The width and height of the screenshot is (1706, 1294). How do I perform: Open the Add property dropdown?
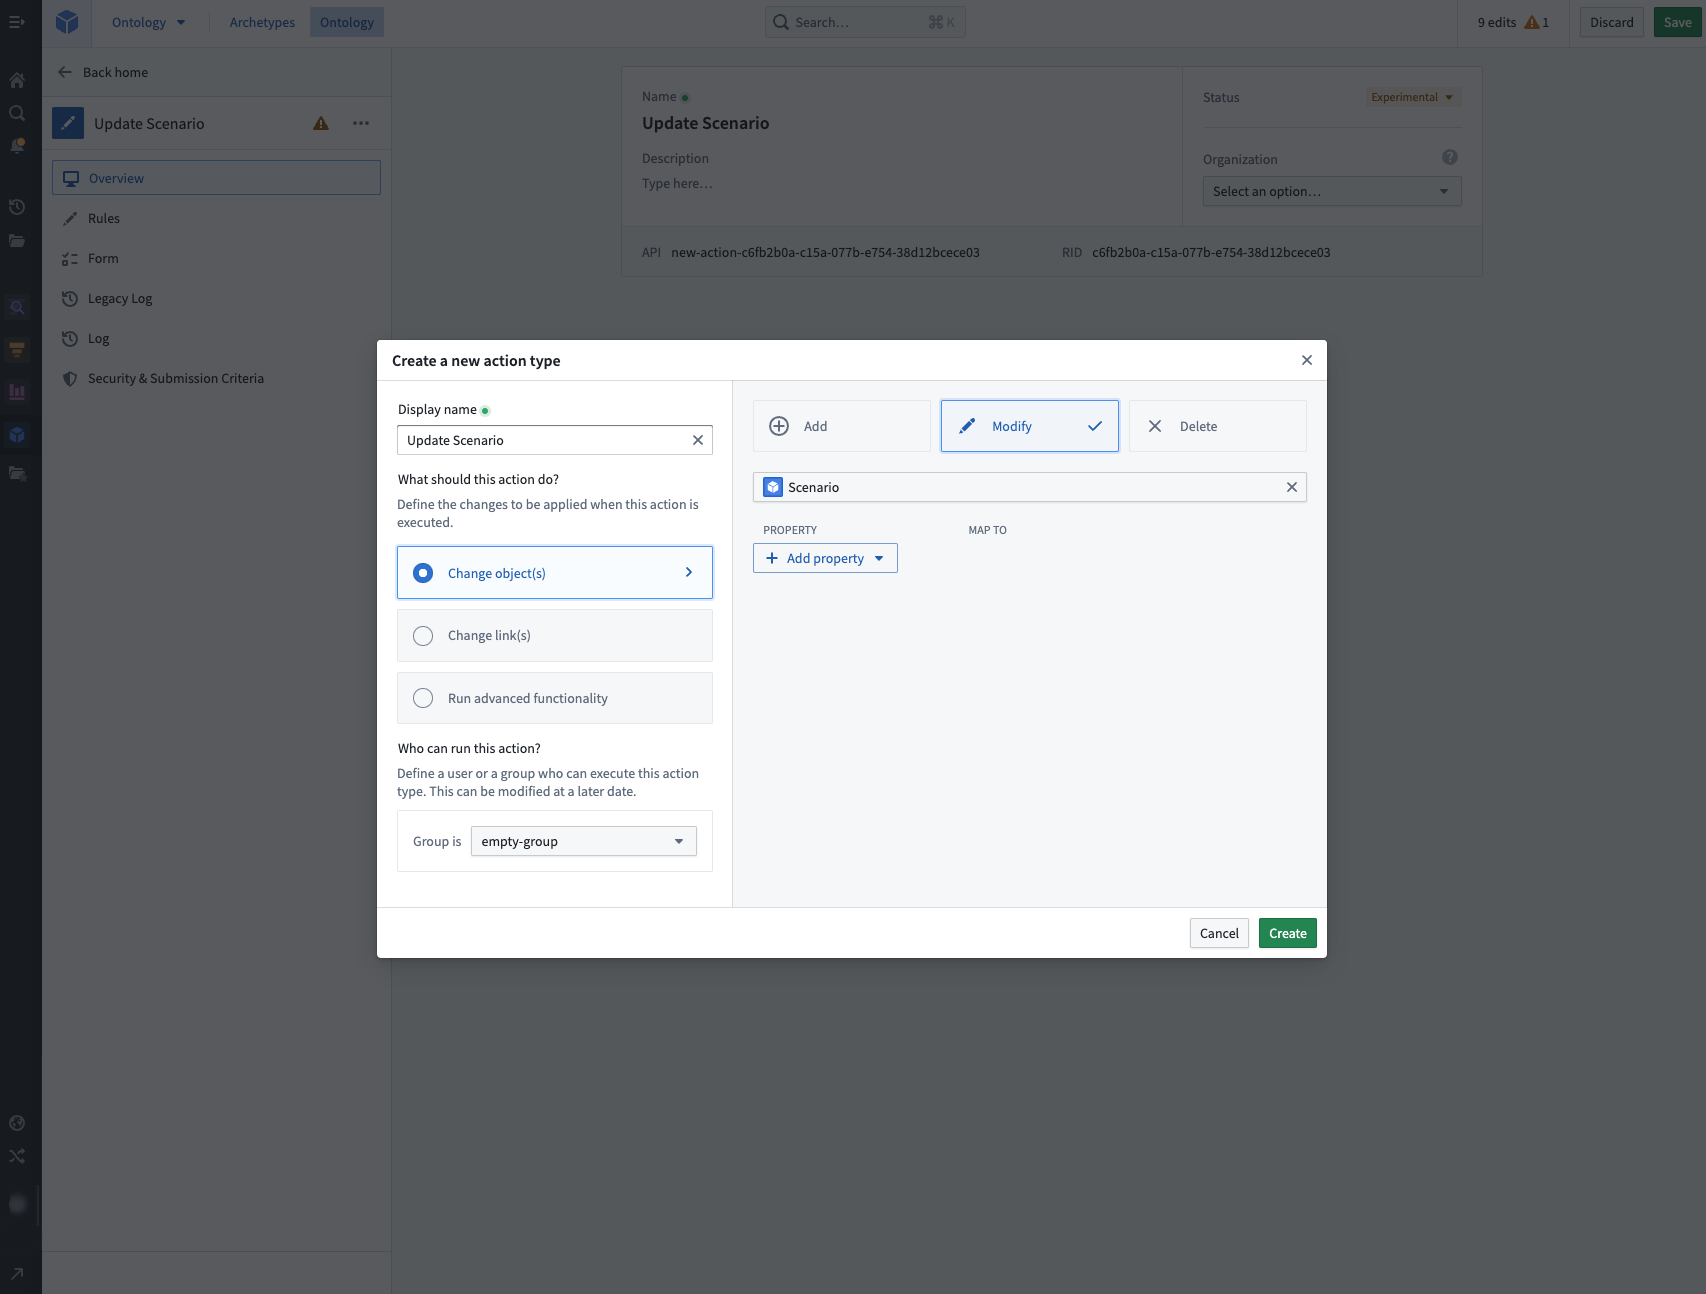point(825,558)
